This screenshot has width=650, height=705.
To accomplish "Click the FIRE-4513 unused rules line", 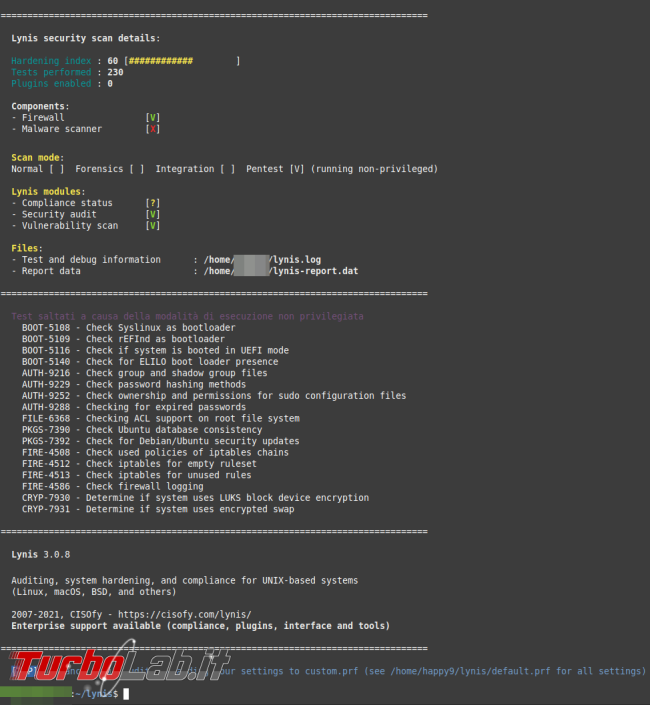I will [x=137, y=475].
